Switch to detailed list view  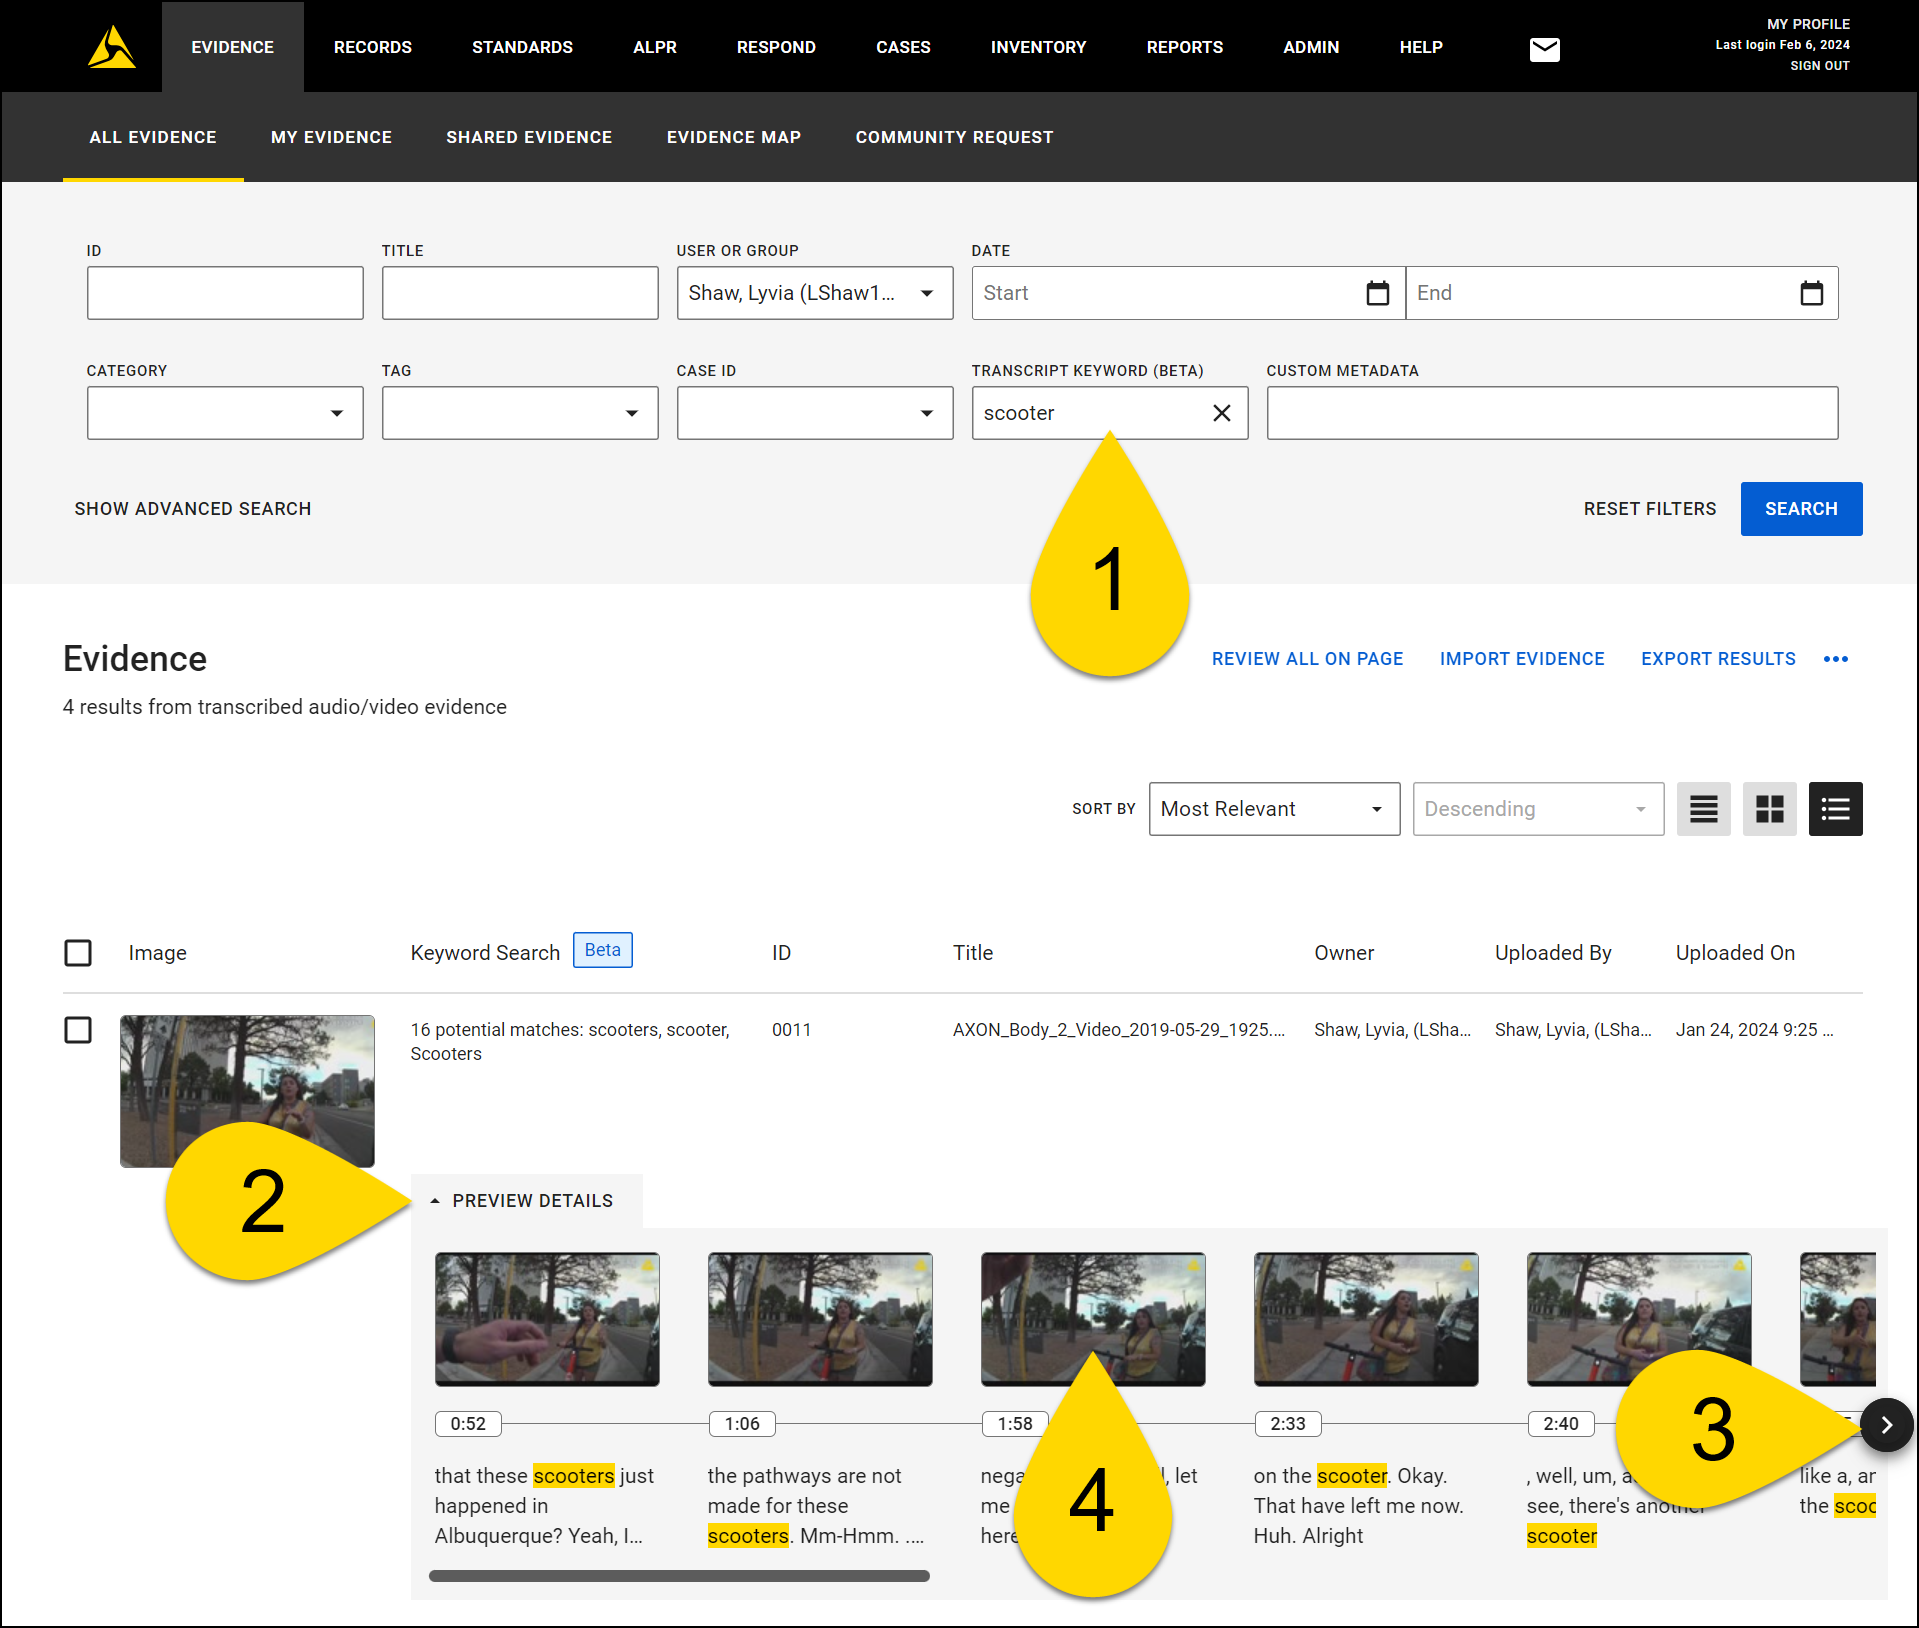[x=1835, y=809]
